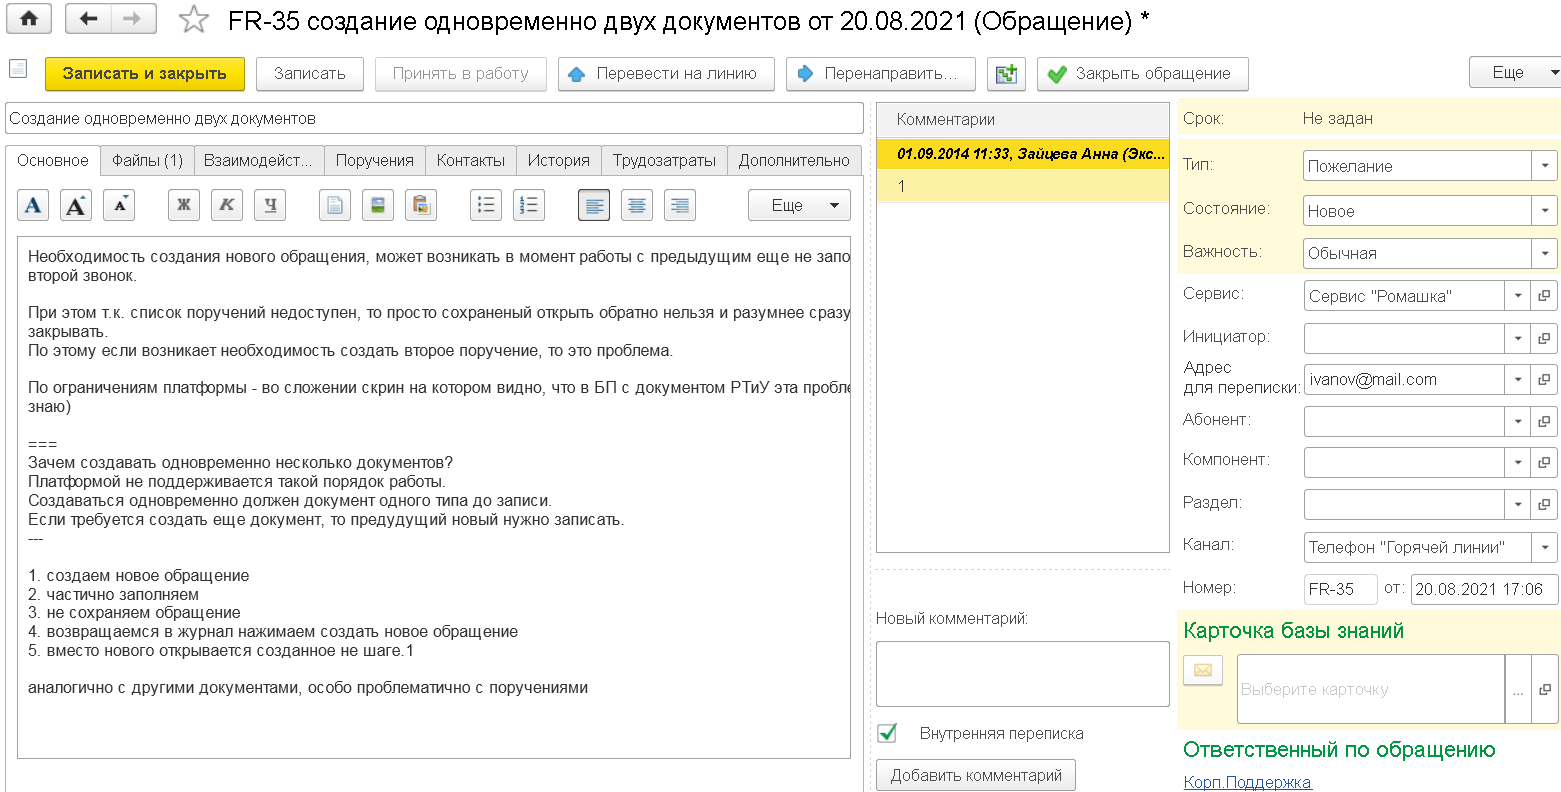Click the Номер field FR-35
The image size is (1561, 792).
(1341, 589)
